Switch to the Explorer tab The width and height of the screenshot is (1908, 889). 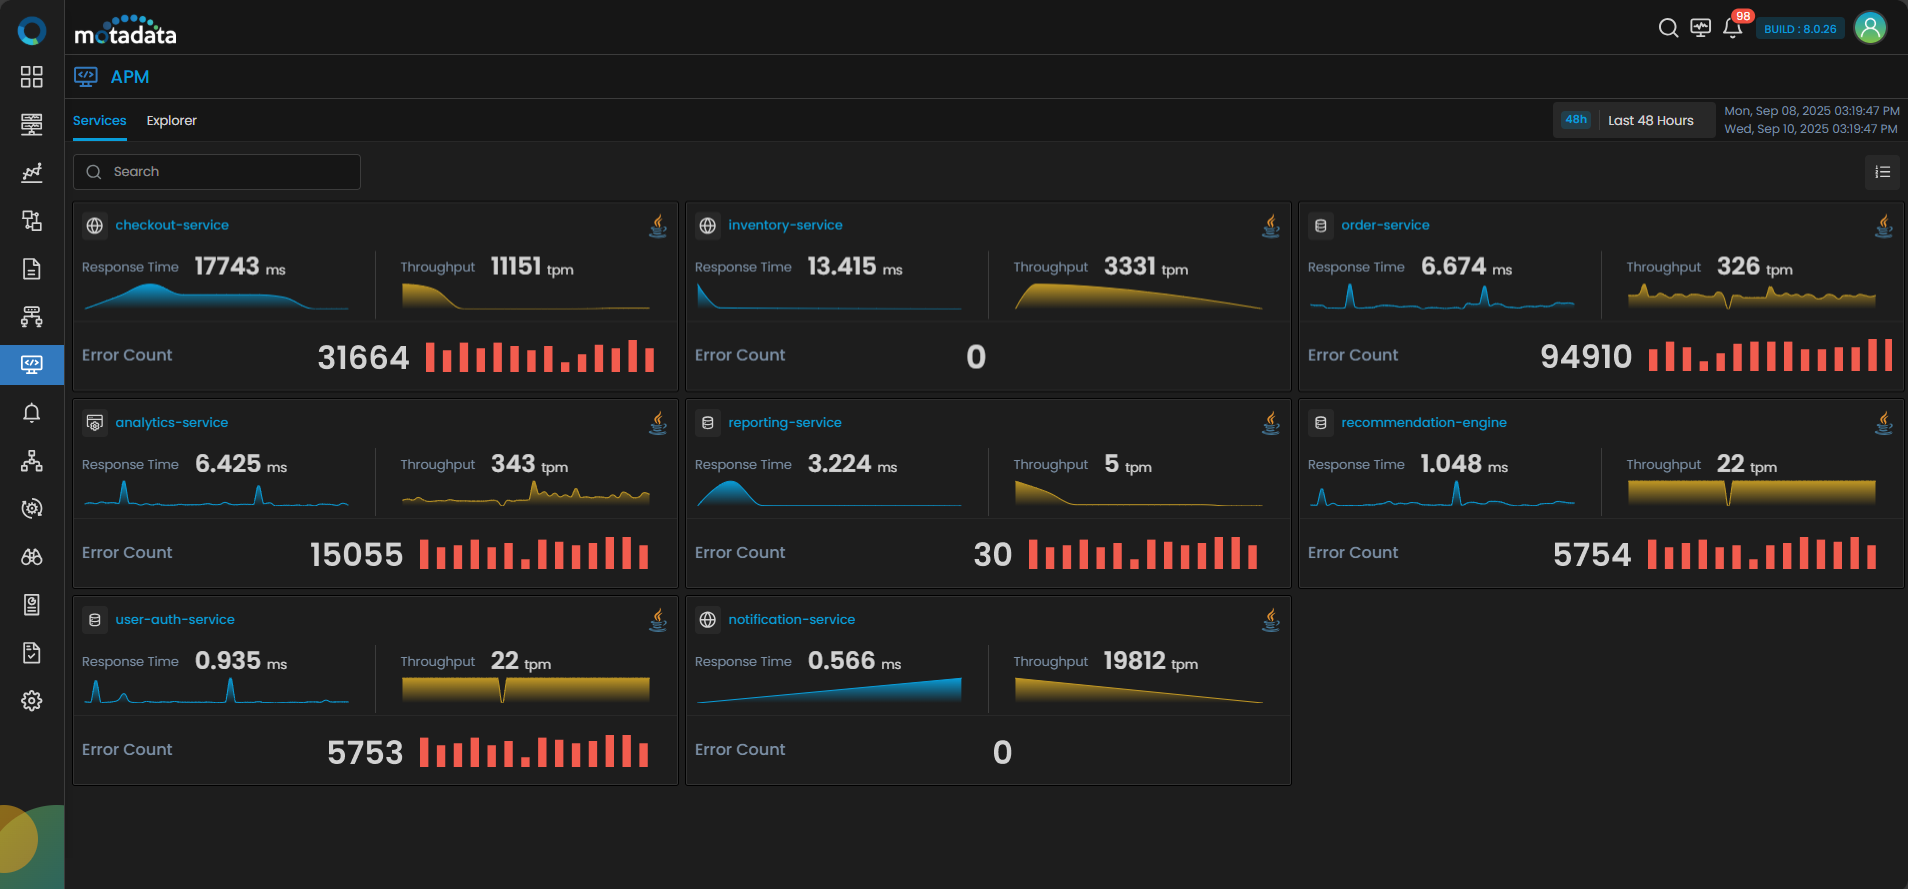click(x=171, y=120)
